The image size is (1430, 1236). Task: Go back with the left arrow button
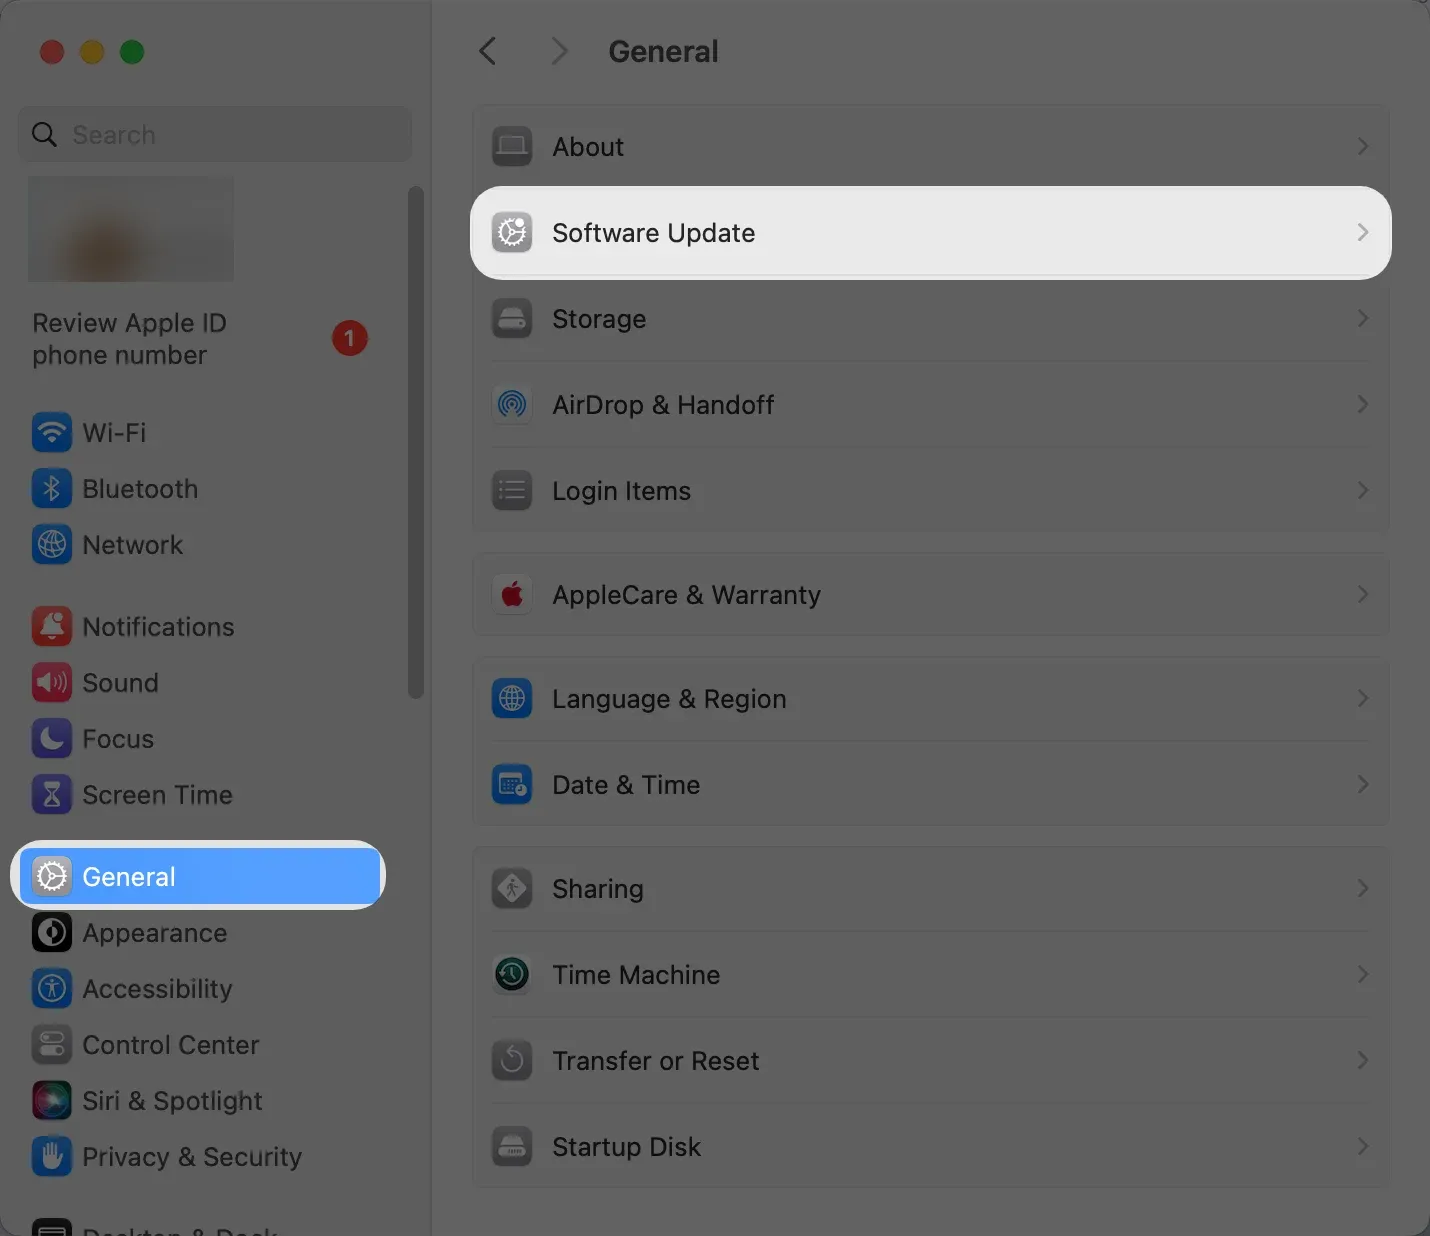coord(488,51)
